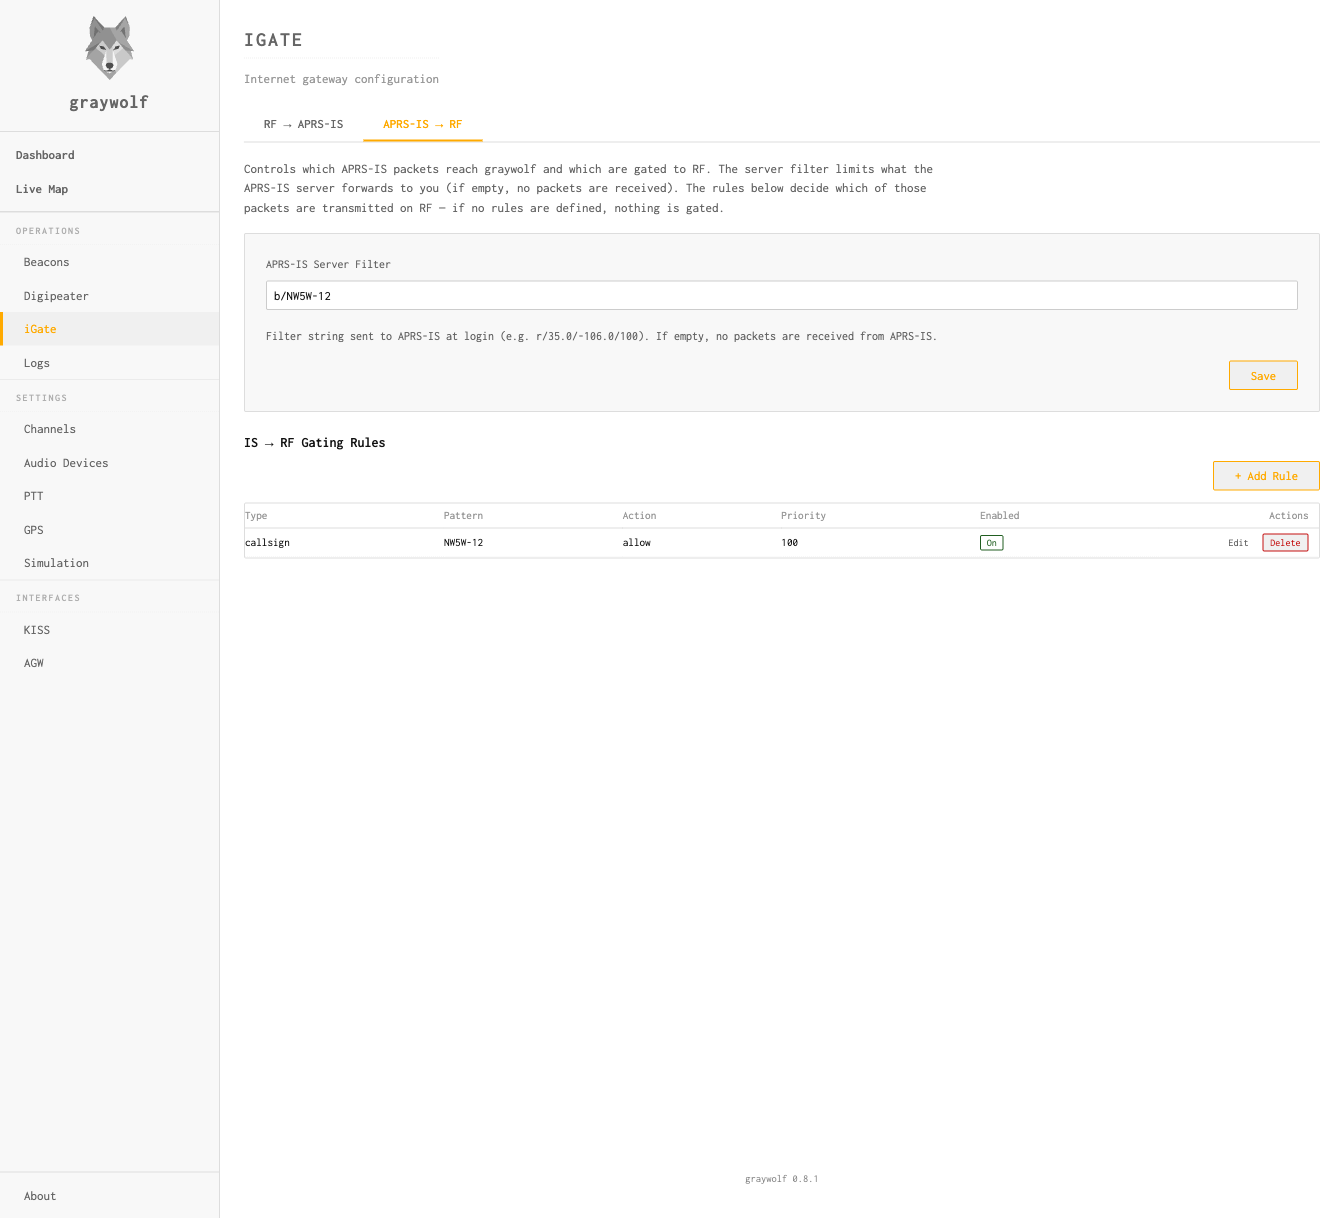Select iGate in the sidebar
The width and height of the screenshot is (1344, 1218).
[x=40, y=329]
